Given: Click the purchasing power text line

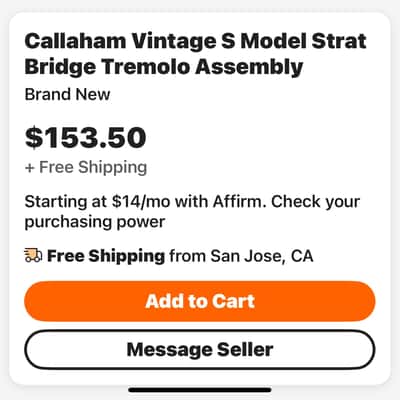Looking at the screenshot, I should pyautogui.click(x=95, y=222).
